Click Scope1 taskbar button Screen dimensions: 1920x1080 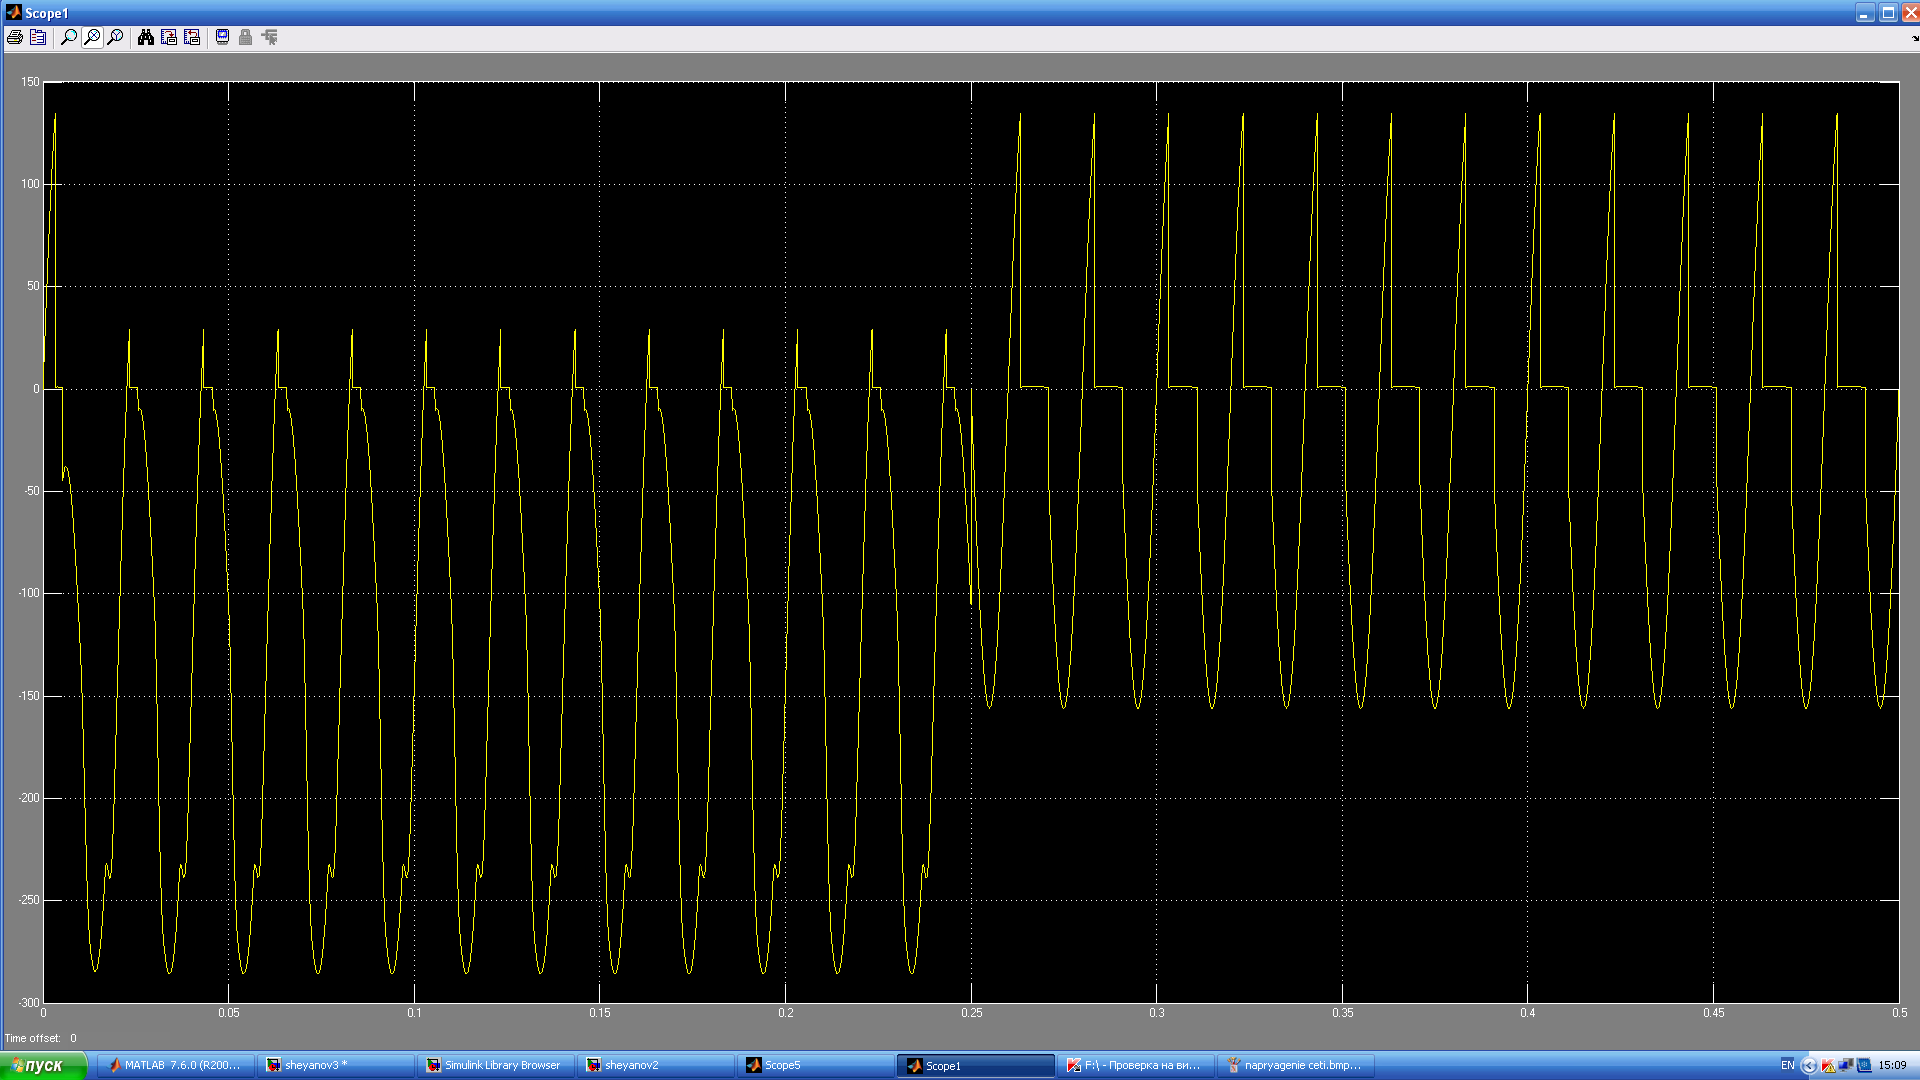(x=975, y=1065)
